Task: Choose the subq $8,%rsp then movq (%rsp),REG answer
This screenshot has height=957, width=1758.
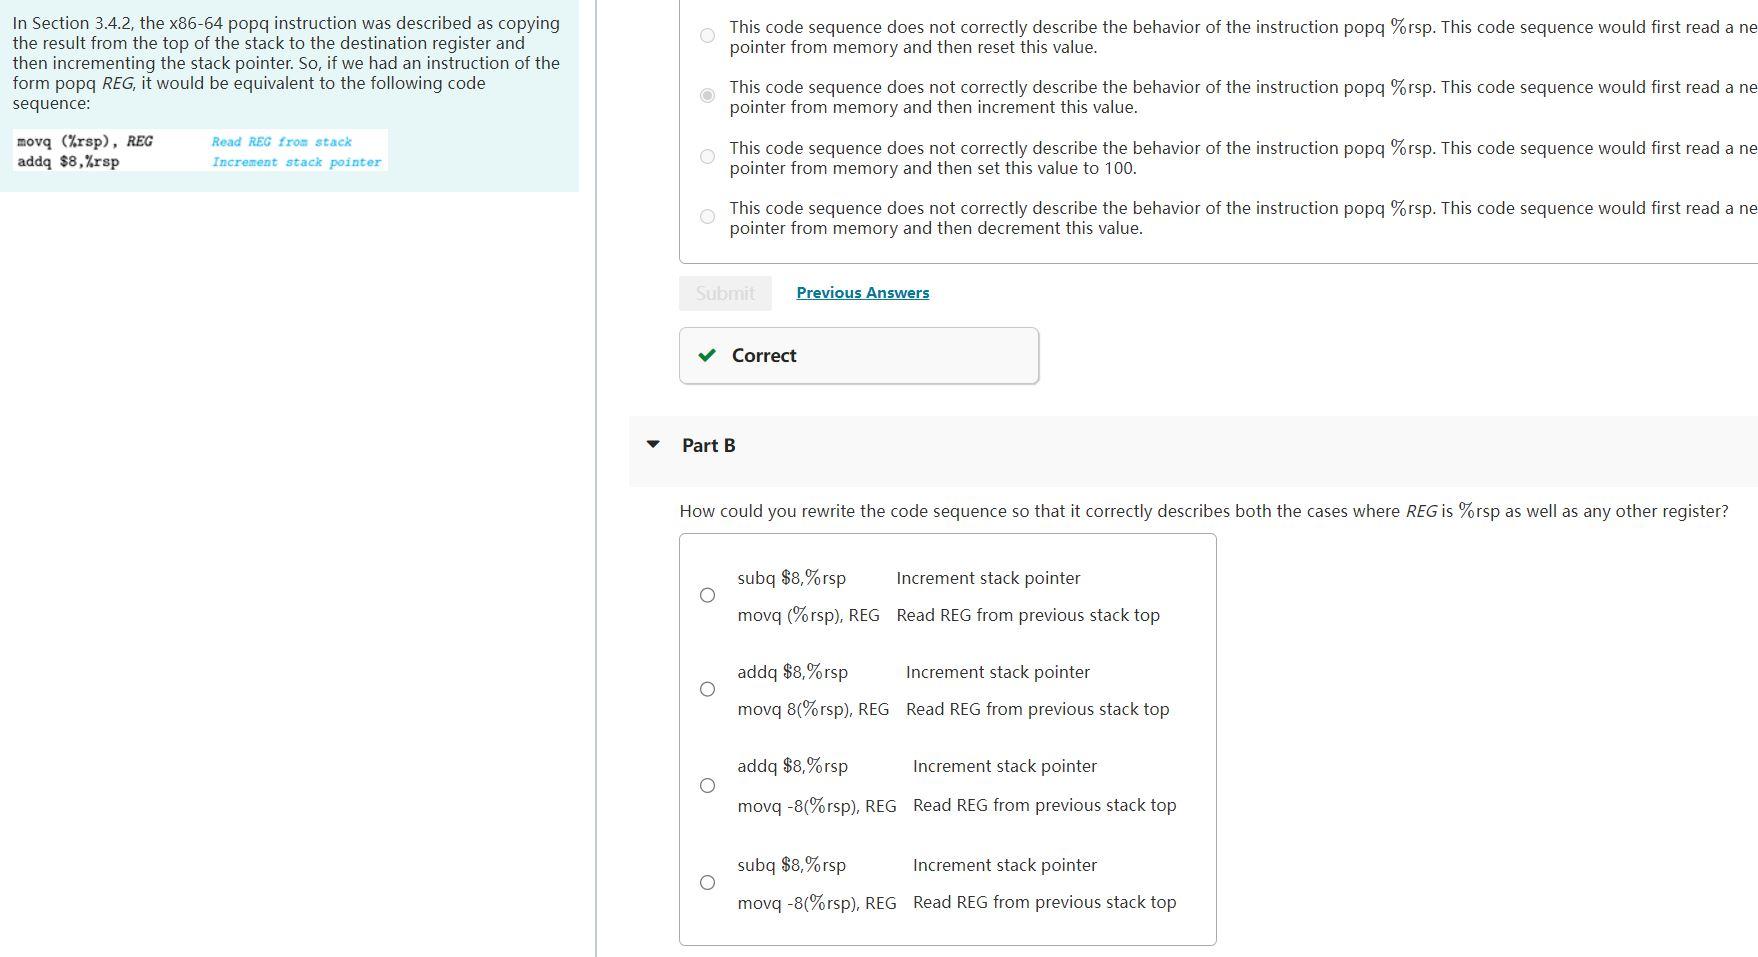Action: click(x=707, y=594)
